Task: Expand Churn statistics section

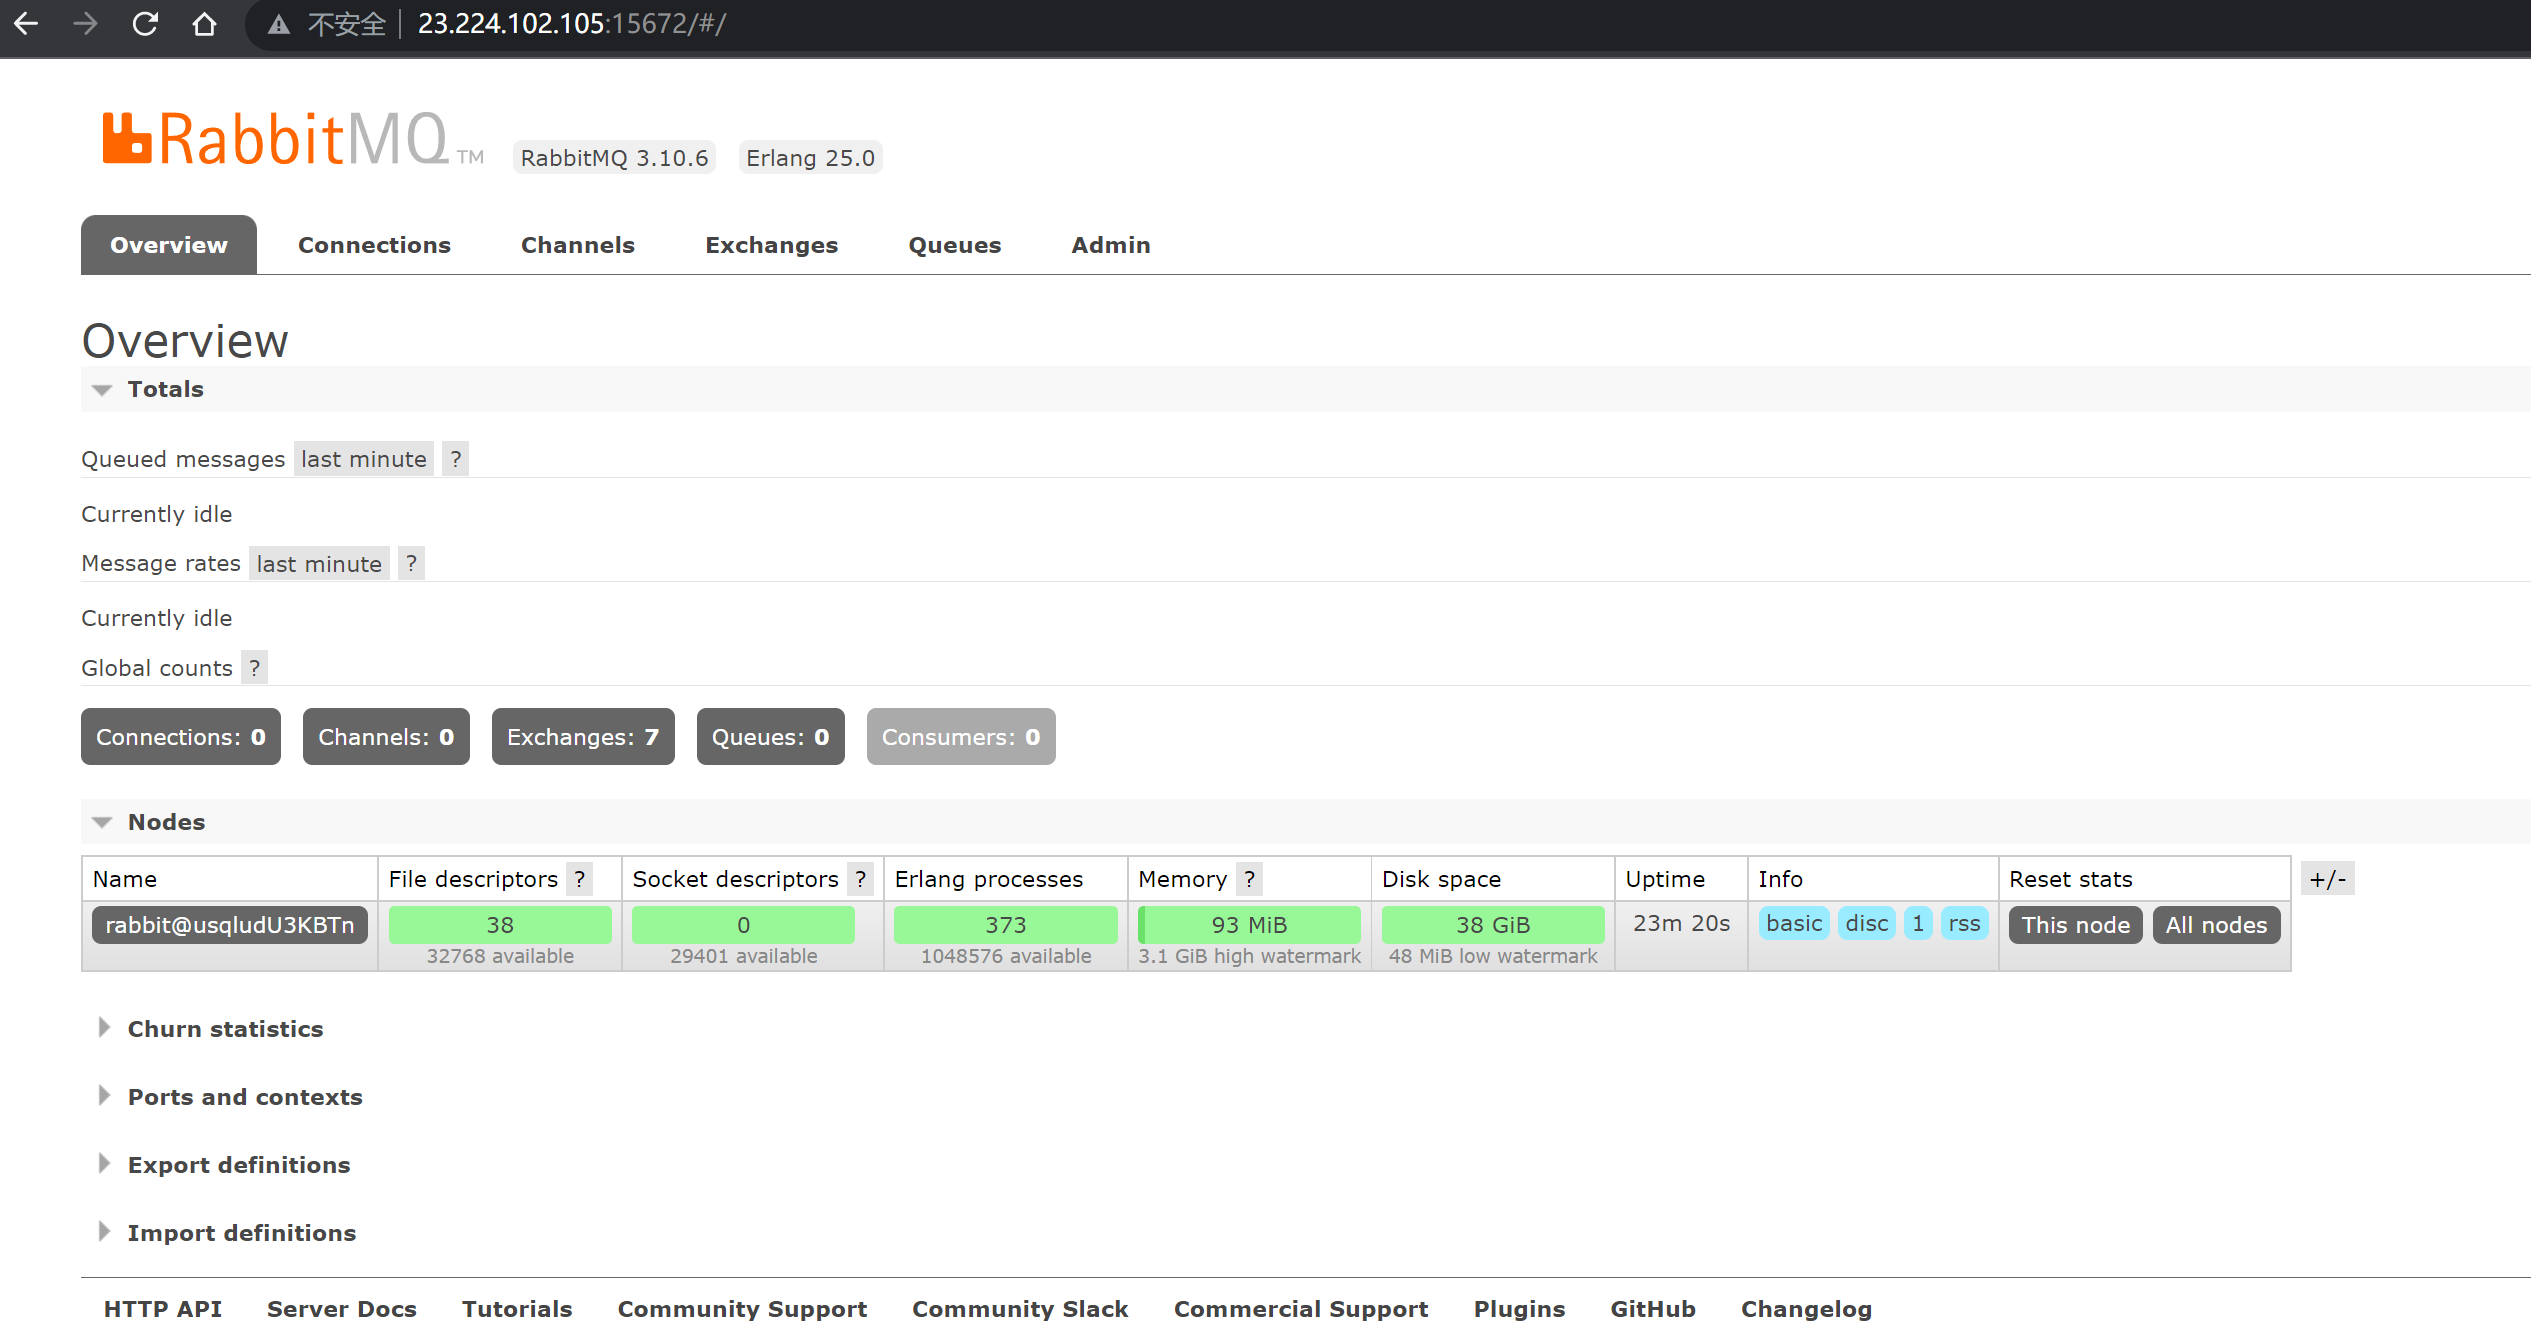Action: (x=225, y=1029)
